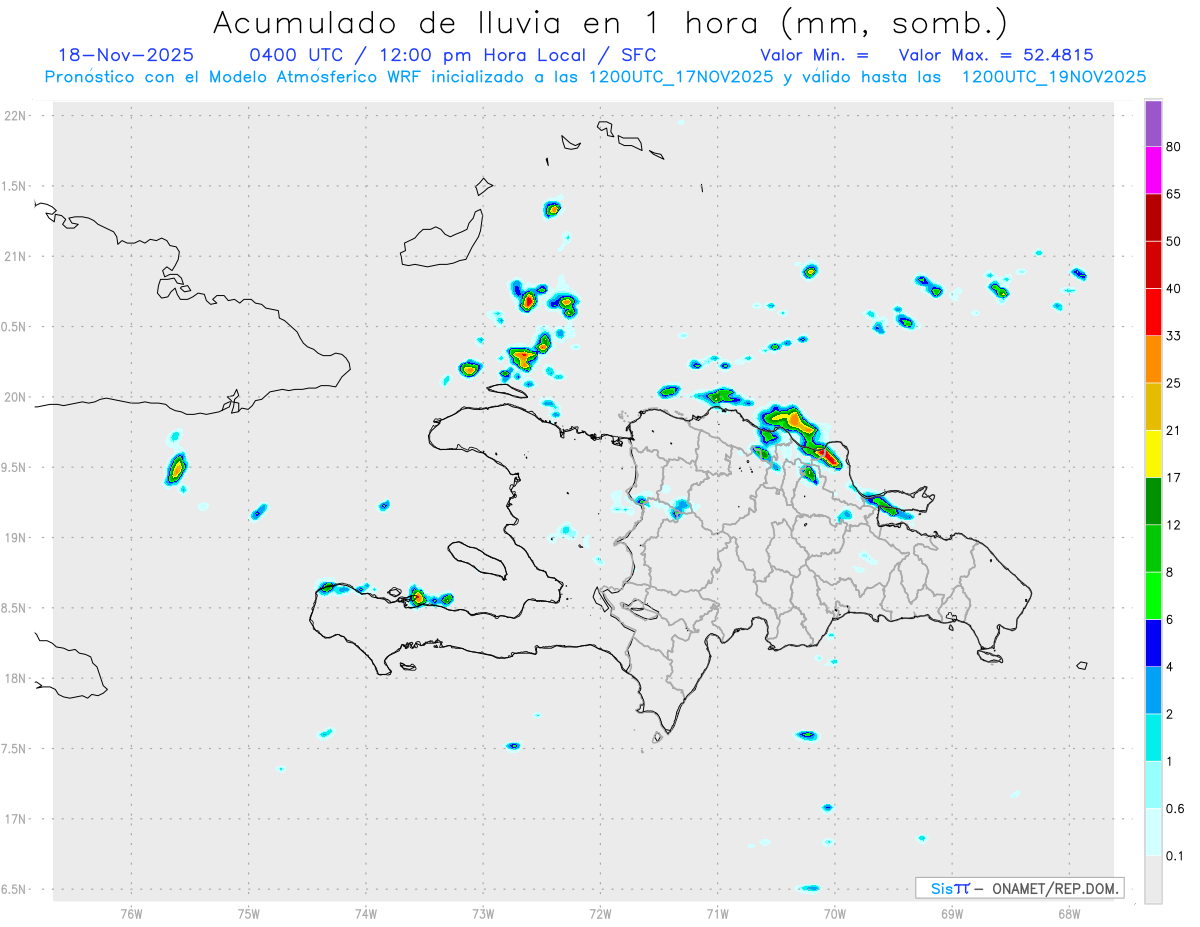Viewport: 1200px width, 927px height.
Task: Select the orange 25–33 legend band
Action: pos(1153,360)
